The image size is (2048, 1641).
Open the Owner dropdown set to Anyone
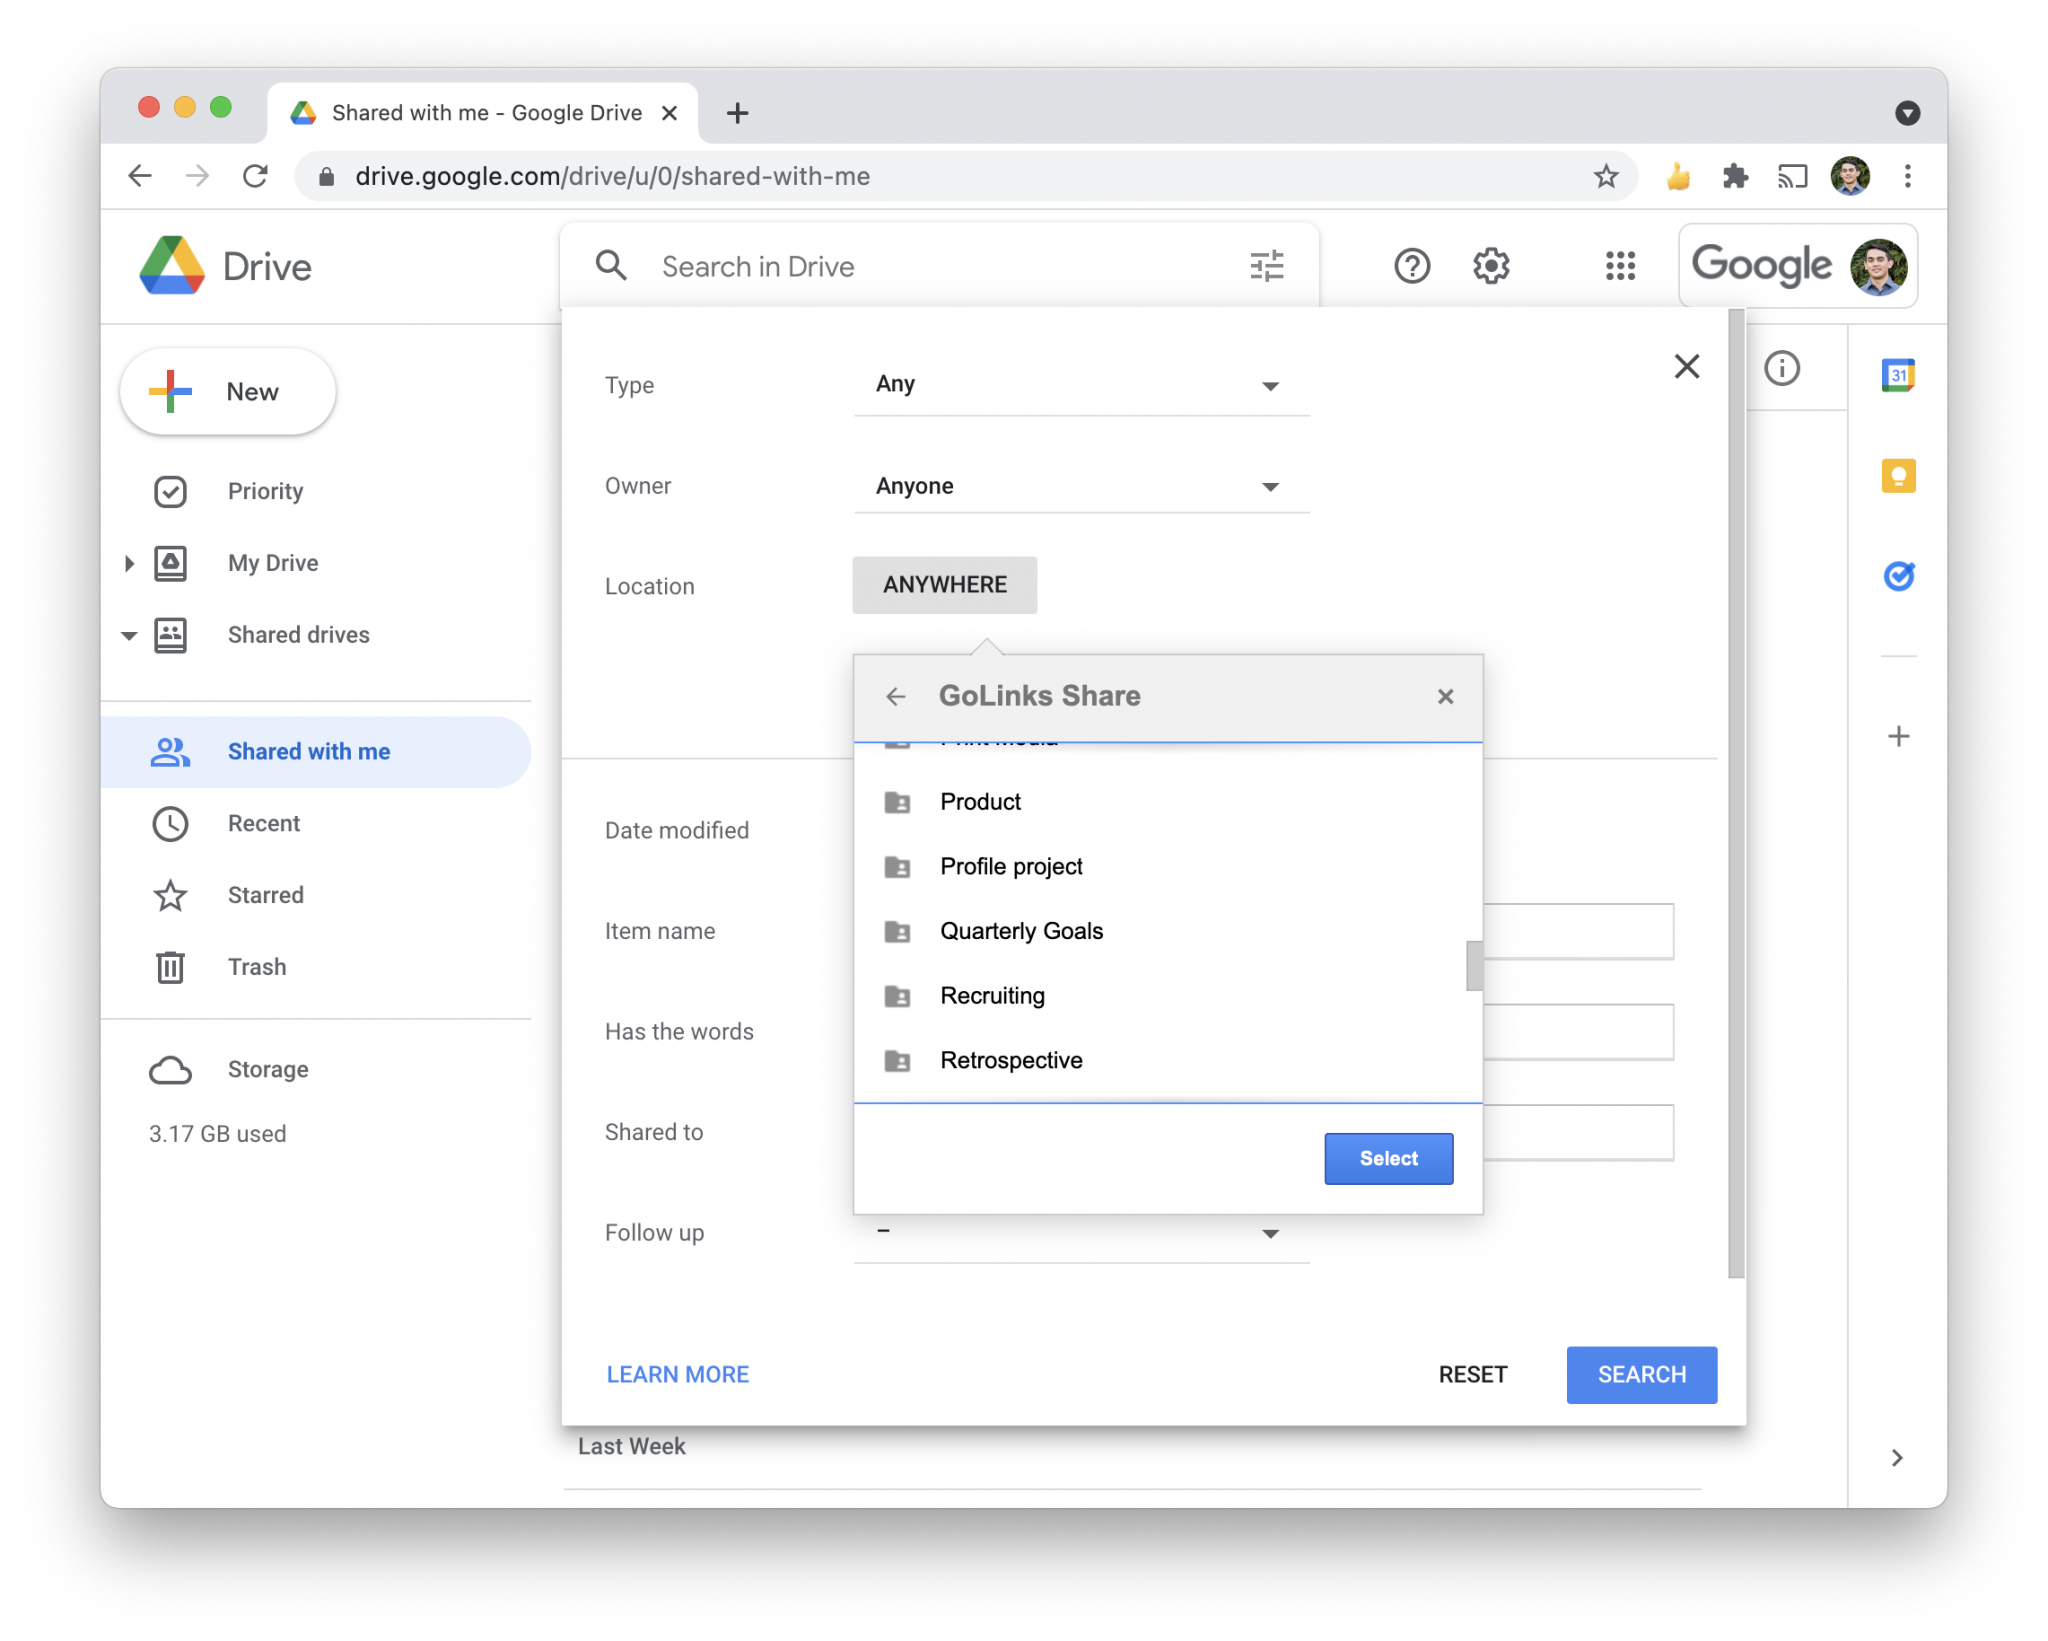click(x=1079, y=486)
